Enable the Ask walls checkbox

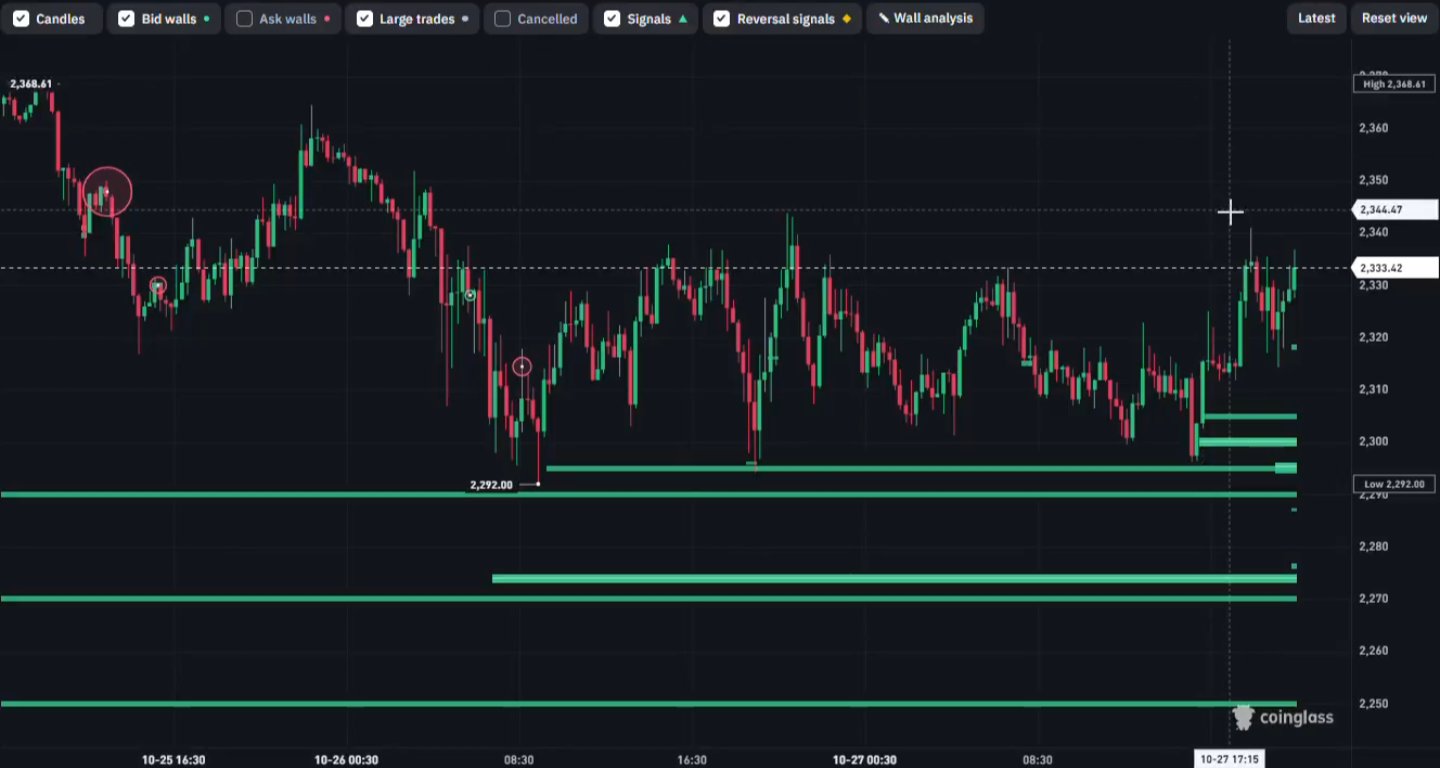[244, 19]
